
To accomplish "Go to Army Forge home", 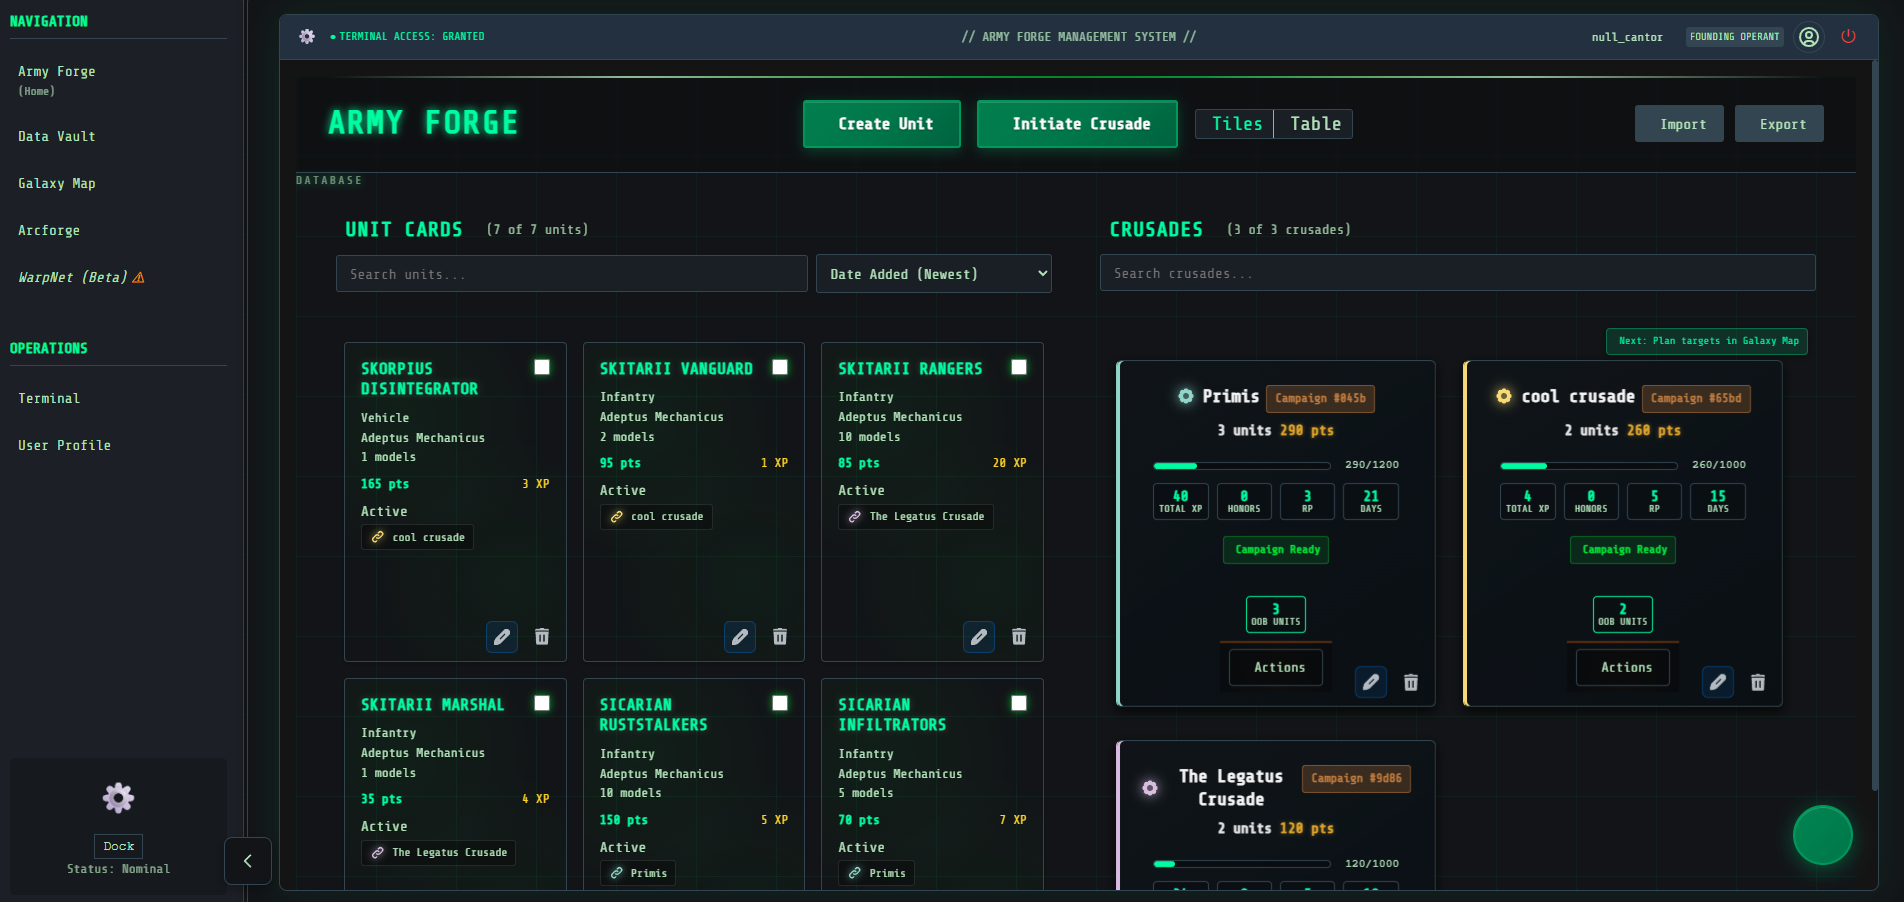I will [x=57, y=80].
